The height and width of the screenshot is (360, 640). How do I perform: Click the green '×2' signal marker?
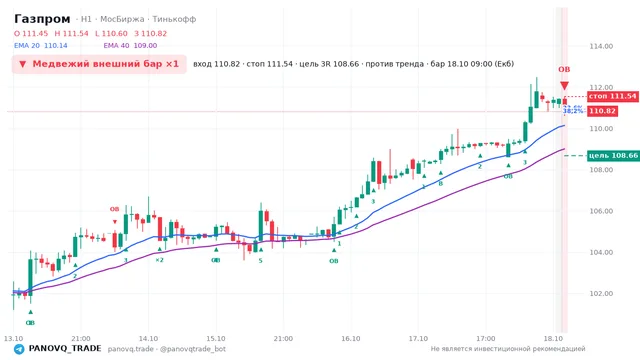[160, 260]
